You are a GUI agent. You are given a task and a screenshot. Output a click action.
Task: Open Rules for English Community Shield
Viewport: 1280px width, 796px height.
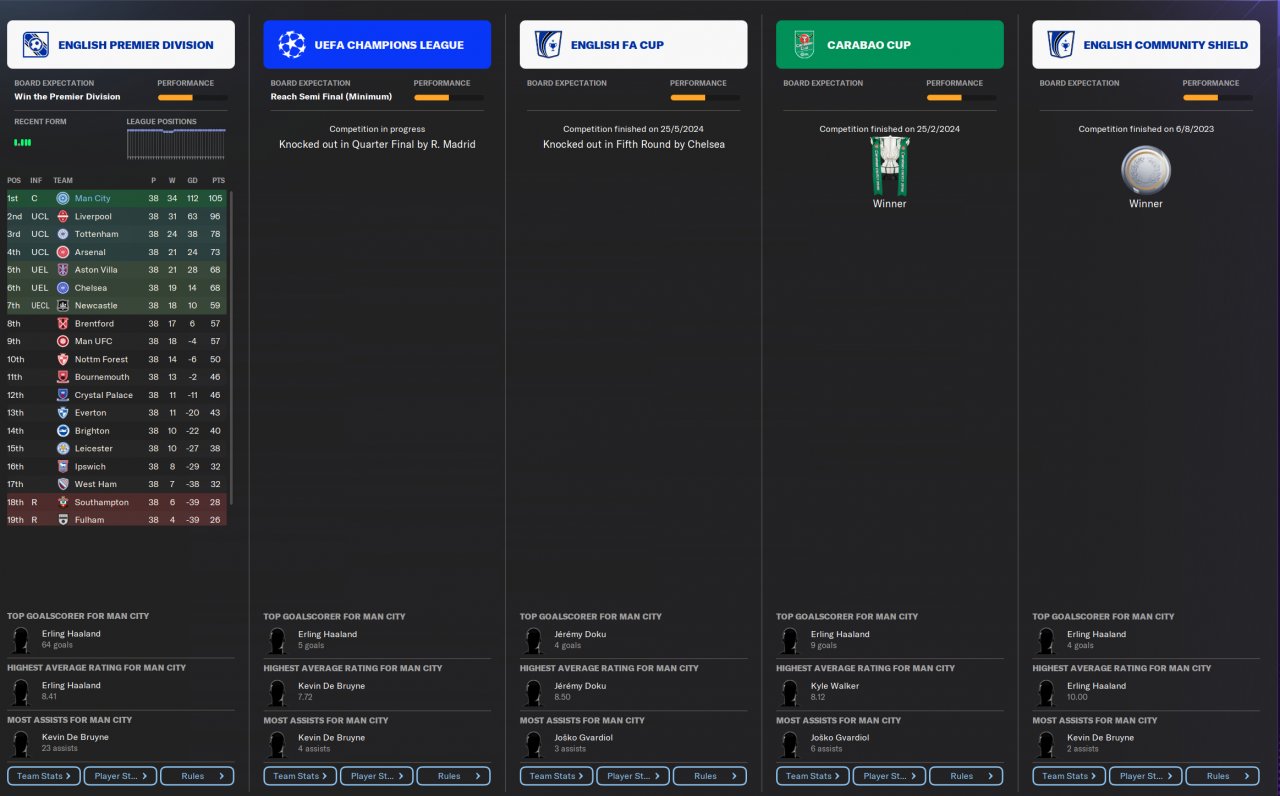click(1223, 776)
